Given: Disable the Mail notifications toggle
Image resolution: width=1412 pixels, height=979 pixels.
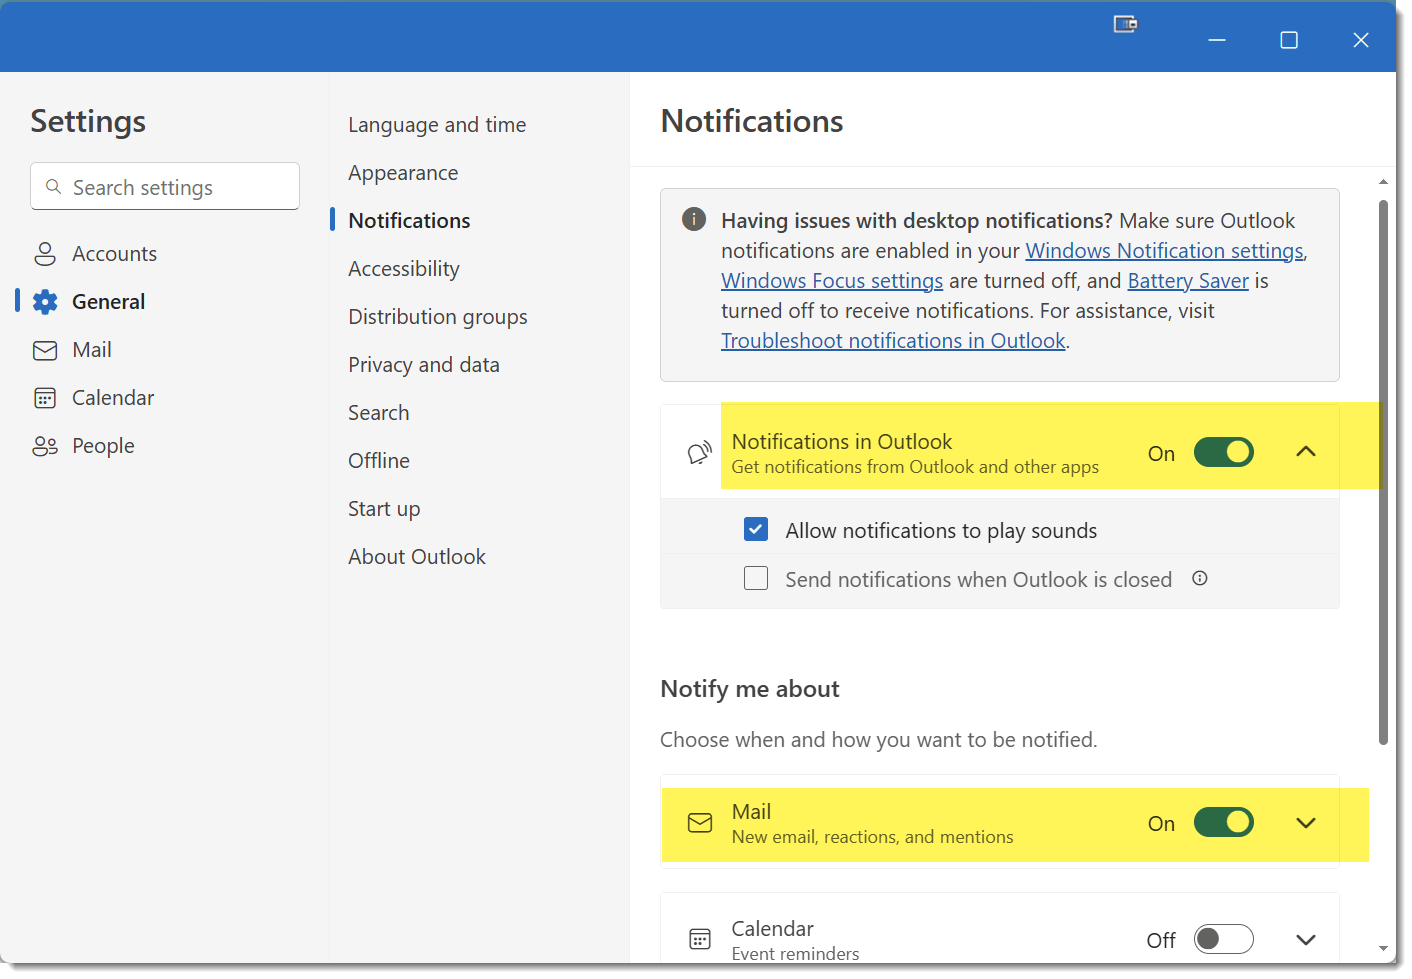Looking at the screenshot, I should point(1224,822).
